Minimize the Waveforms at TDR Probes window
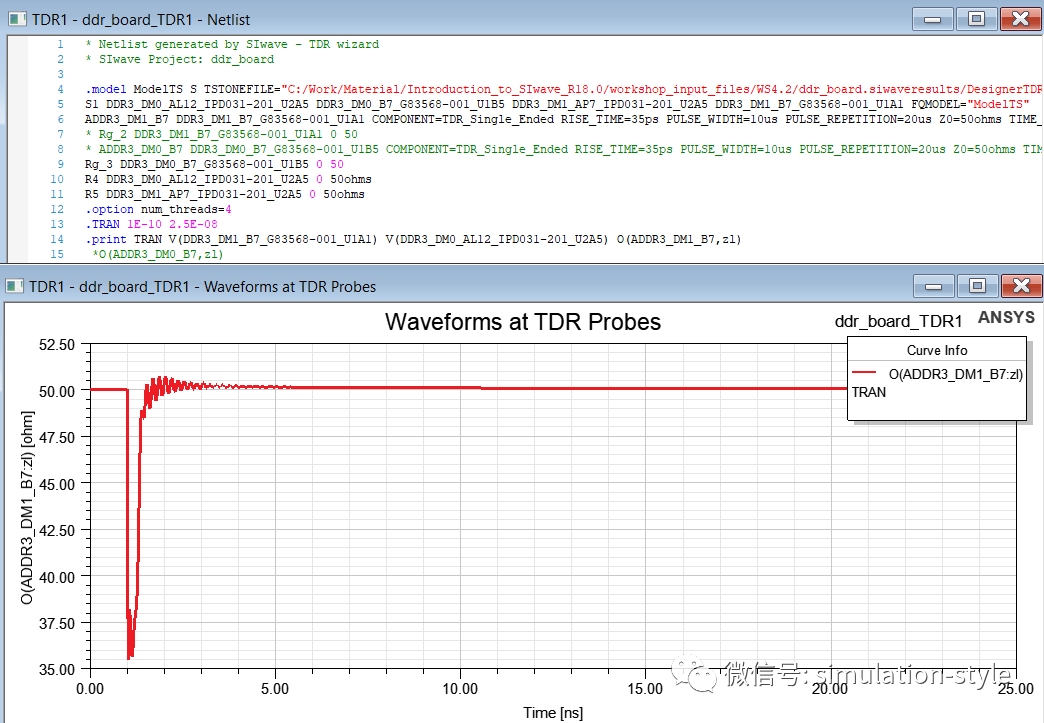This screenshot has height=723, width=1044. (933, 286)
